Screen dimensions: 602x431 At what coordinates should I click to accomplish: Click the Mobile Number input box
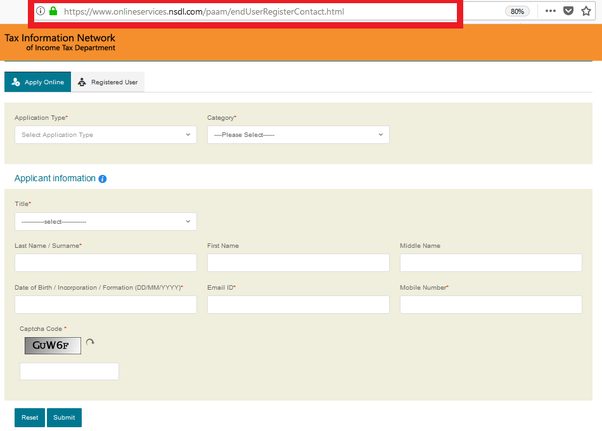coord(490,304)
